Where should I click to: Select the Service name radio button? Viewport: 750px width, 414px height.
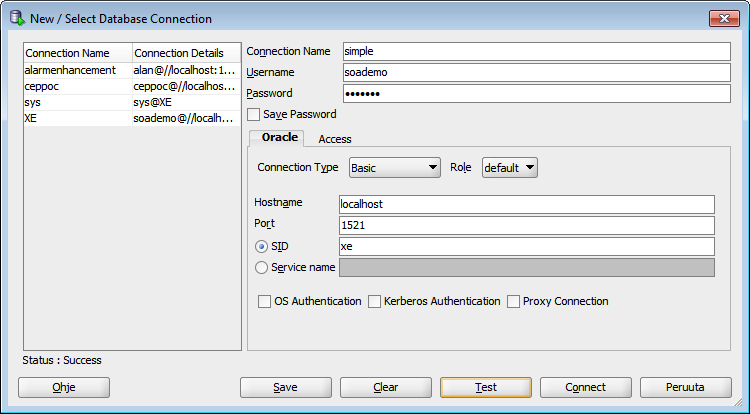261,267
